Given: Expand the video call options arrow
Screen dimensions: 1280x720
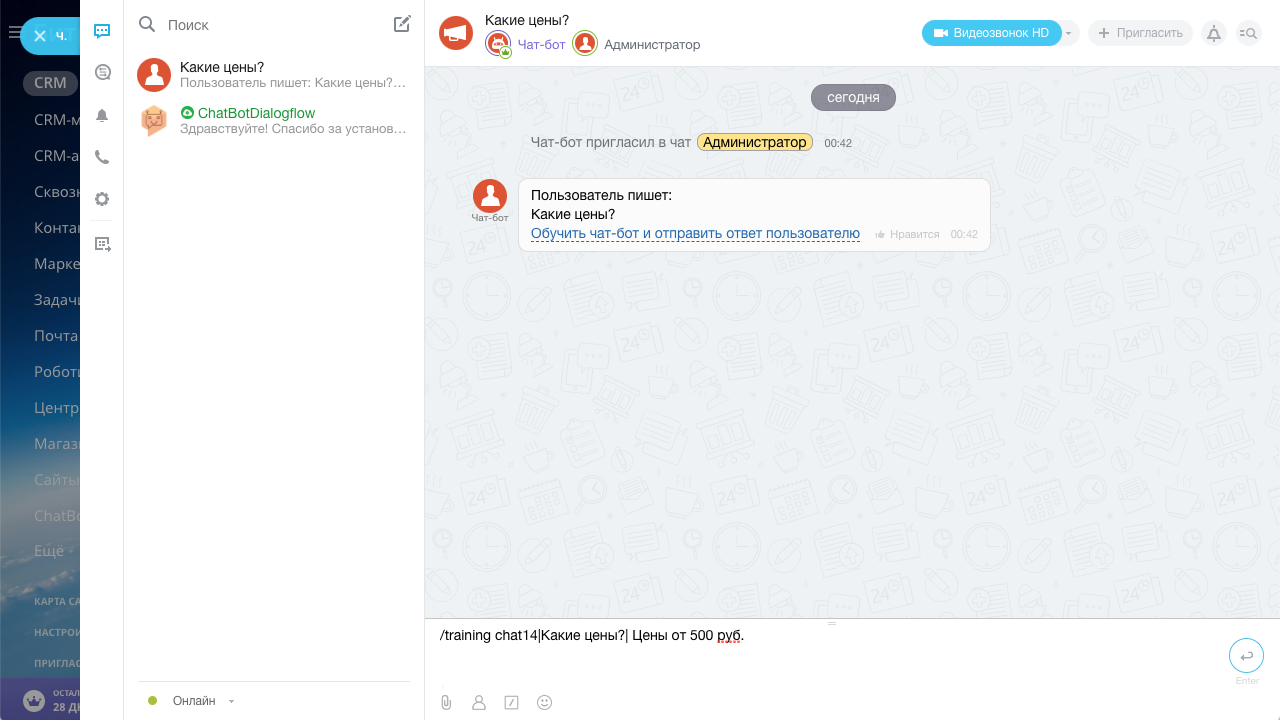Looking at the screenshot, I should click(x=1069, y=33).
